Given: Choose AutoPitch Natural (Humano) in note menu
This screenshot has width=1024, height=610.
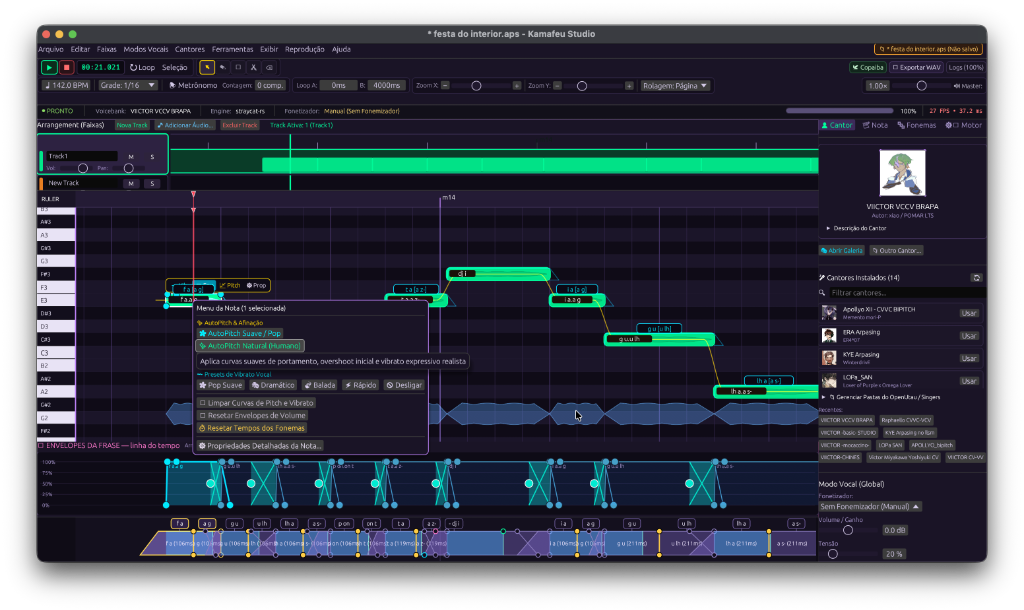Looking at the screenshot, I should click(x=250, y=345).
